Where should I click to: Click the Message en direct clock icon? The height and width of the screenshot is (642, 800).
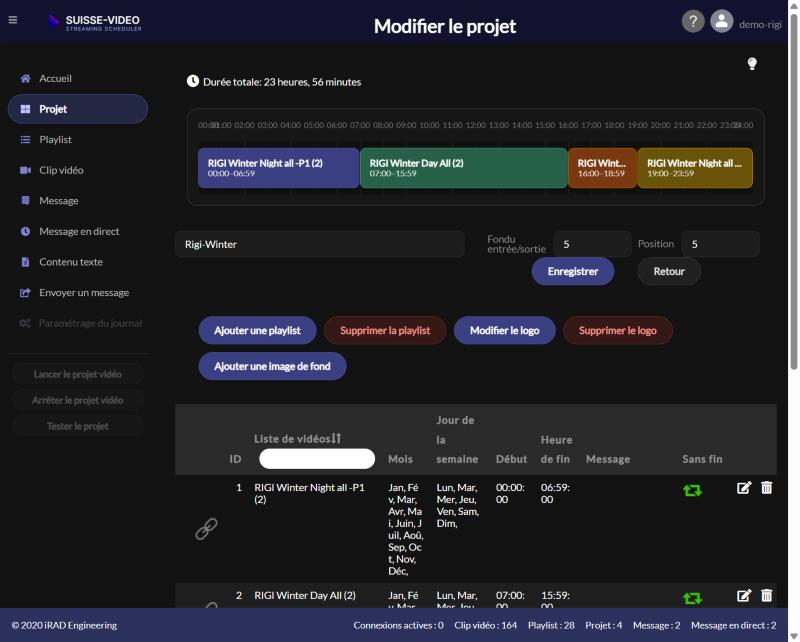[25, 232]
